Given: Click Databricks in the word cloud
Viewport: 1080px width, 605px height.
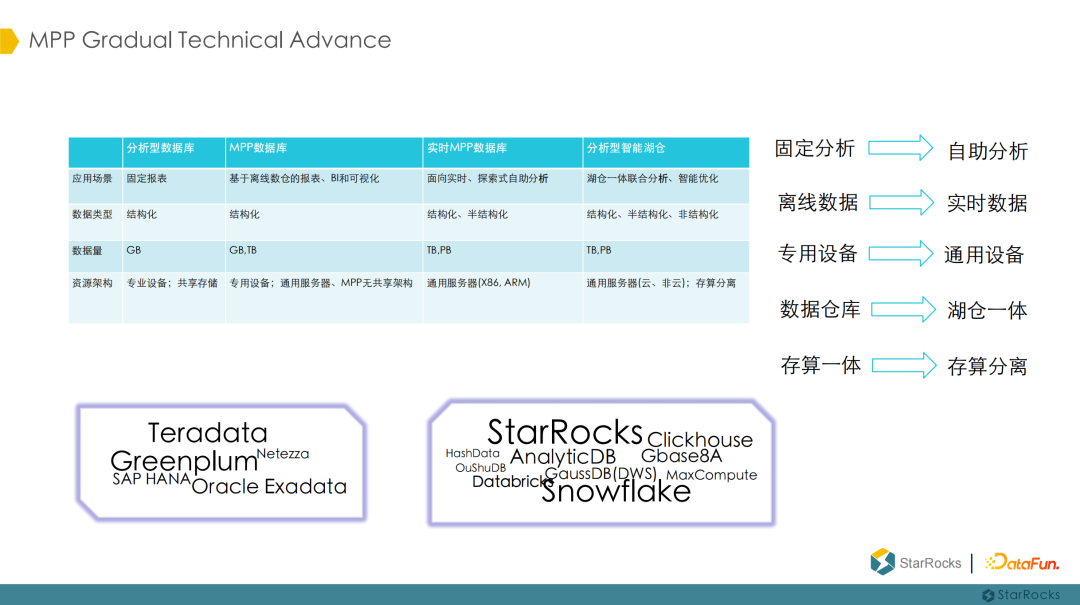Looking at the screenshot, I should 513,482.
